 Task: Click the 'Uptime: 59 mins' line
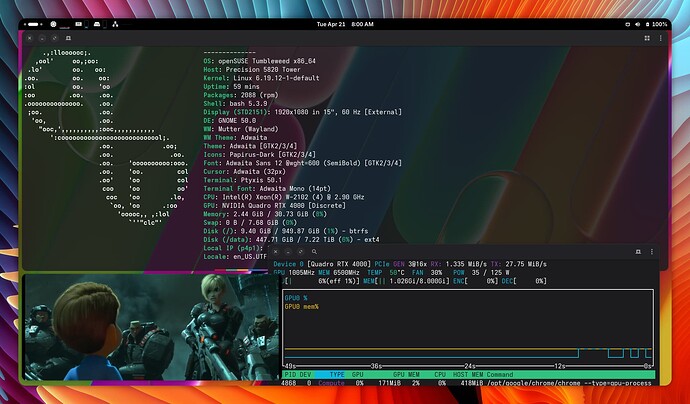point(231,87)
